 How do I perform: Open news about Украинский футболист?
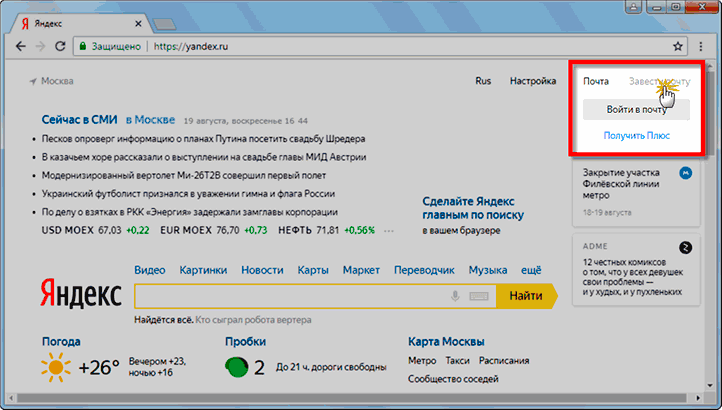pyautogui.click(x=188, y=194)
